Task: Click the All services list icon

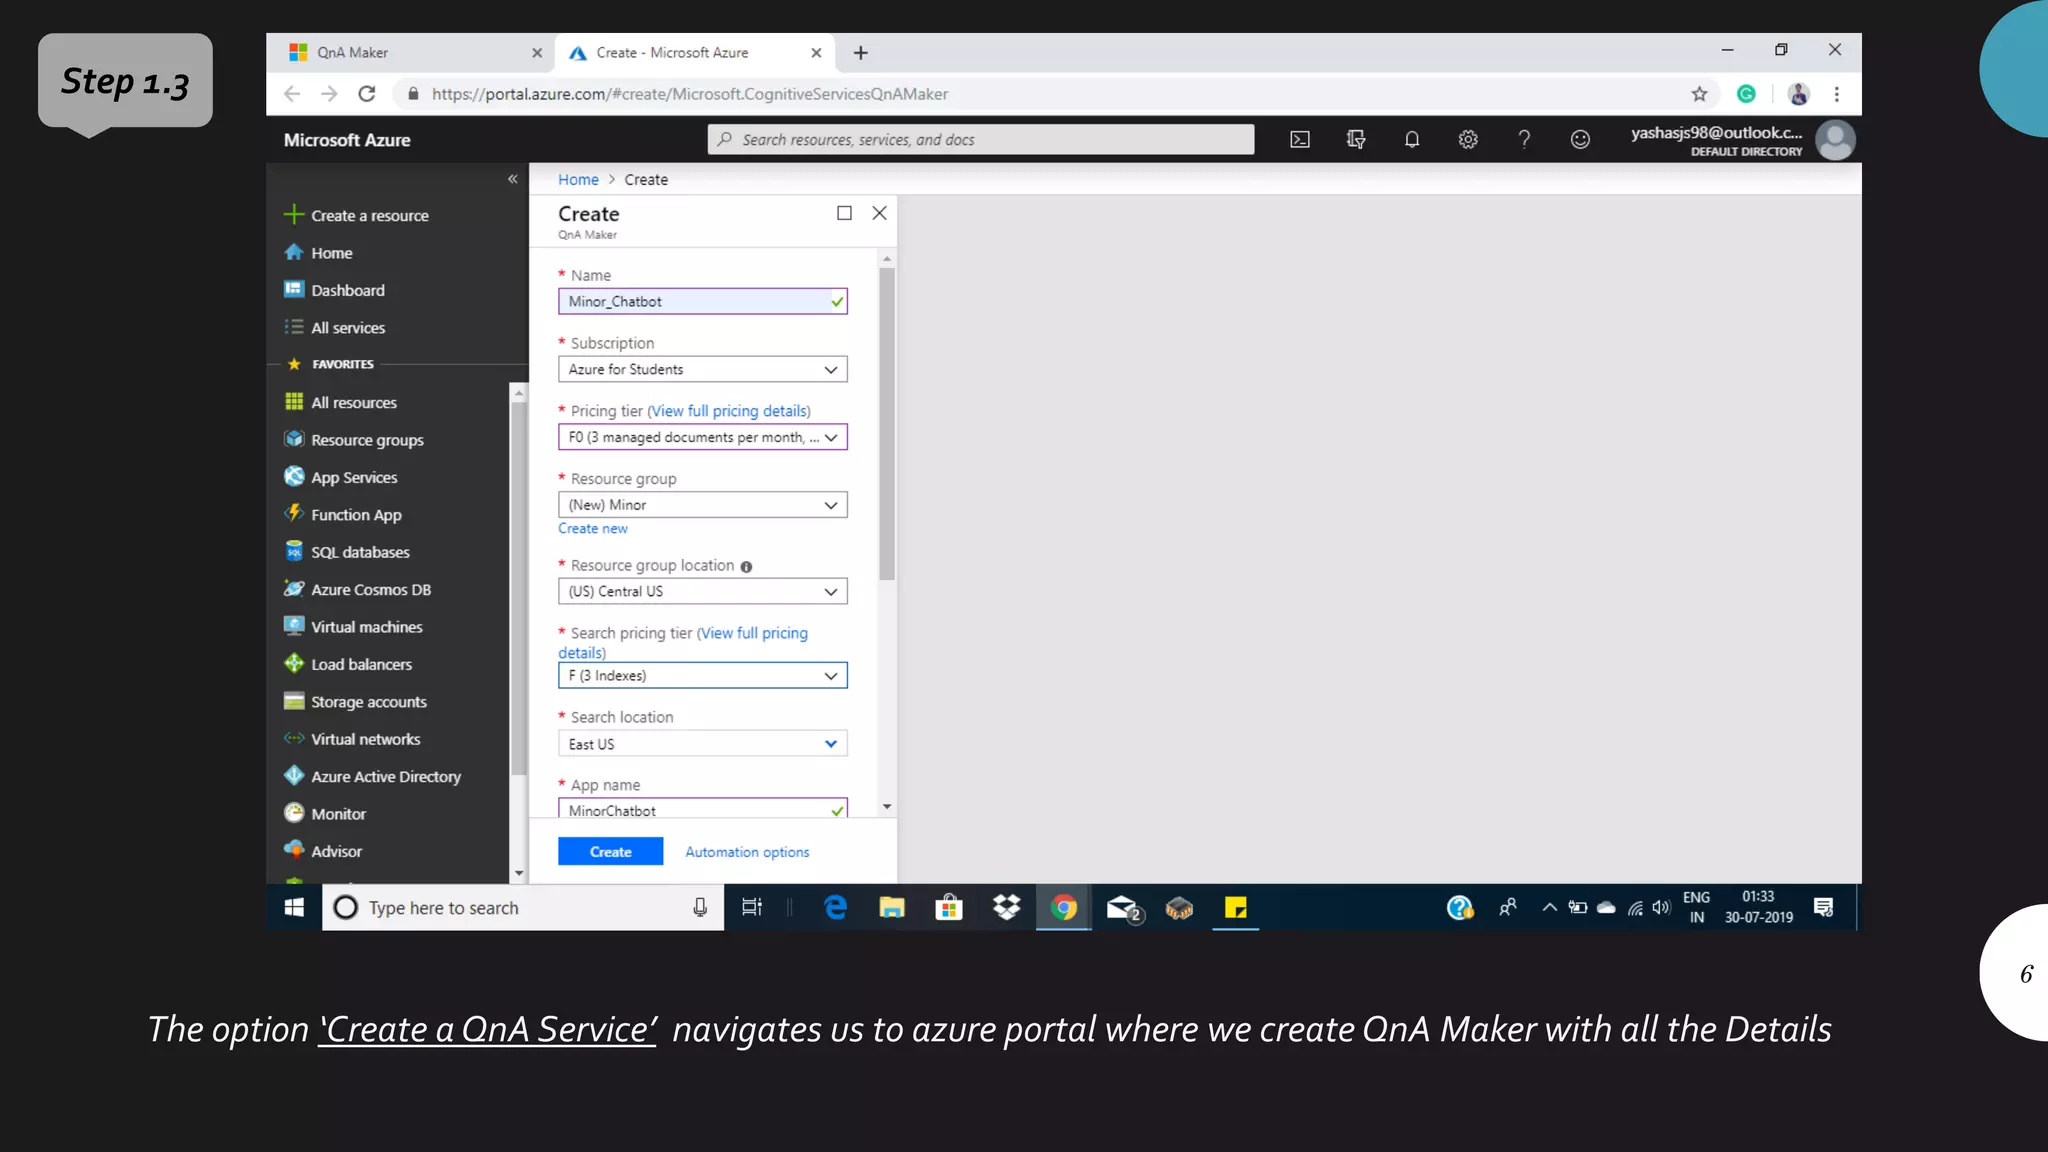Action: (294, 327)
